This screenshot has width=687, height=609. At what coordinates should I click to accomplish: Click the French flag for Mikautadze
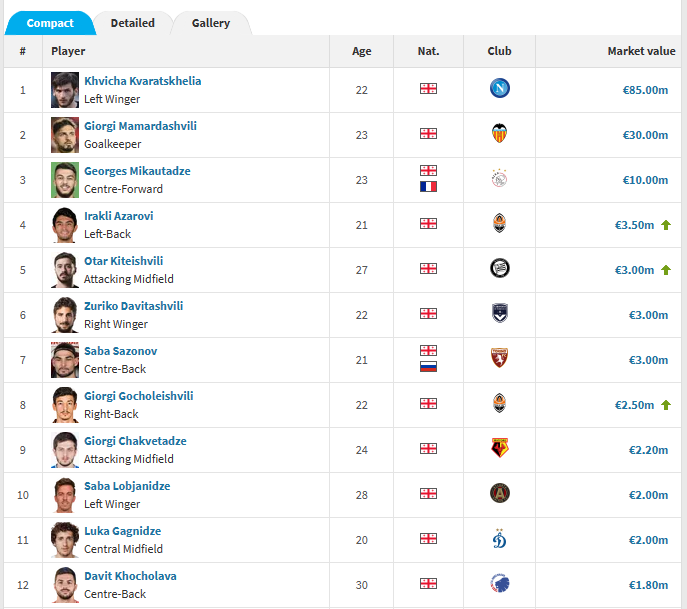coord(428,187)
